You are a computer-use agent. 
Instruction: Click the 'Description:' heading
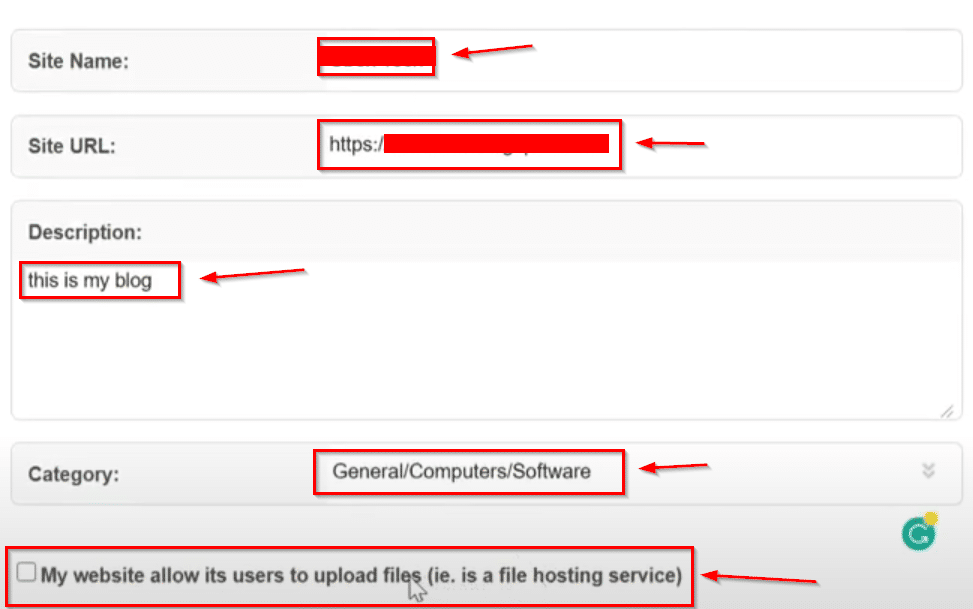click(x=85, y=232)
